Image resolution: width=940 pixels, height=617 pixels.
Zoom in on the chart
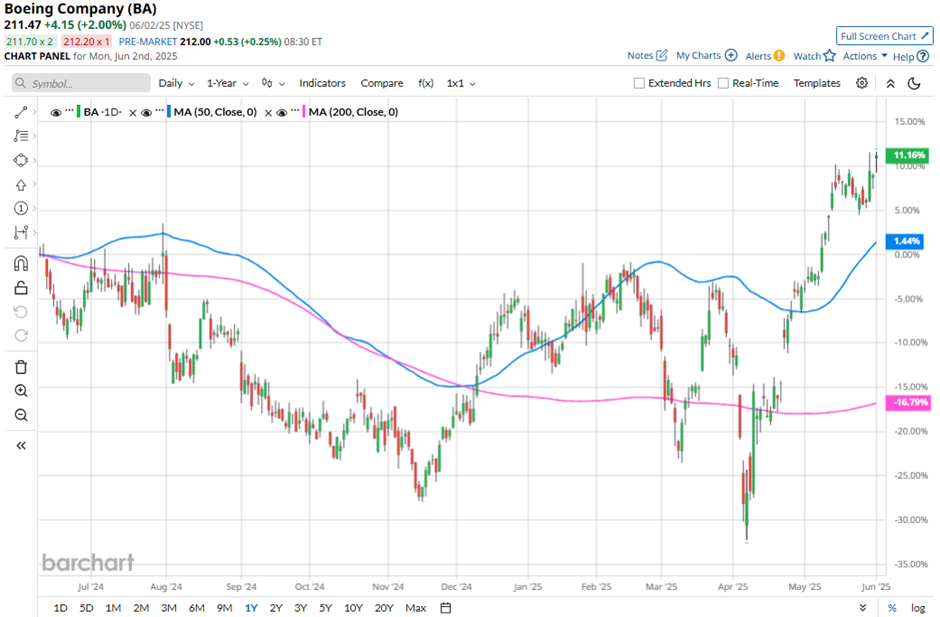tap(21, 391)
